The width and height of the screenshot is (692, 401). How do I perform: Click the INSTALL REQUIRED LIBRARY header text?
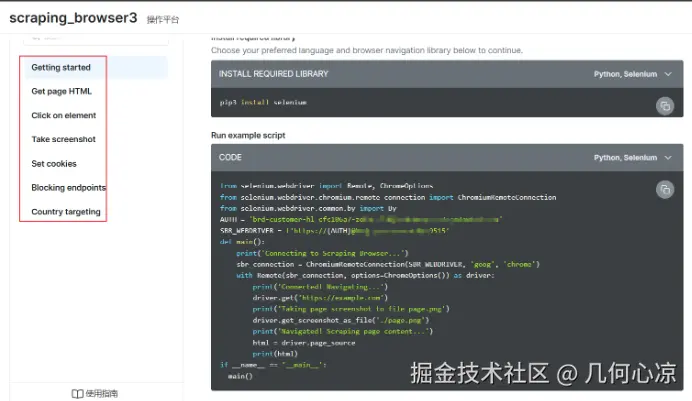click(x=274, y=74)
